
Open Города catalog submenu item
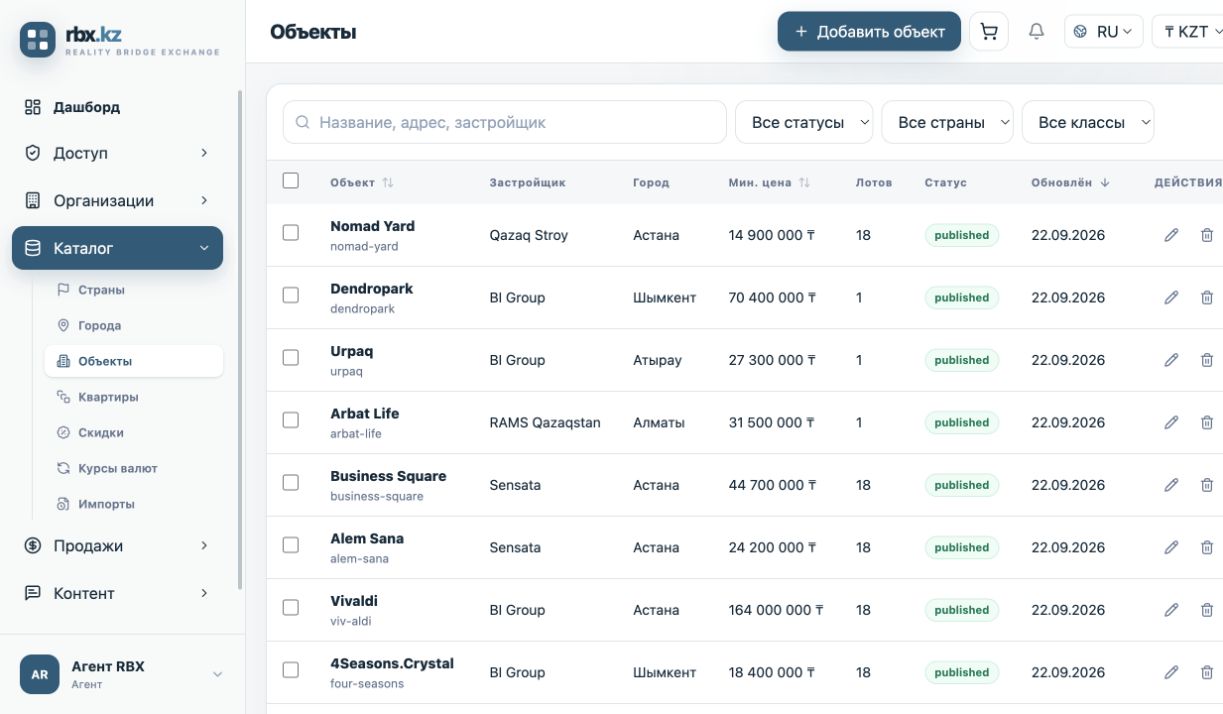click(134, 325)
